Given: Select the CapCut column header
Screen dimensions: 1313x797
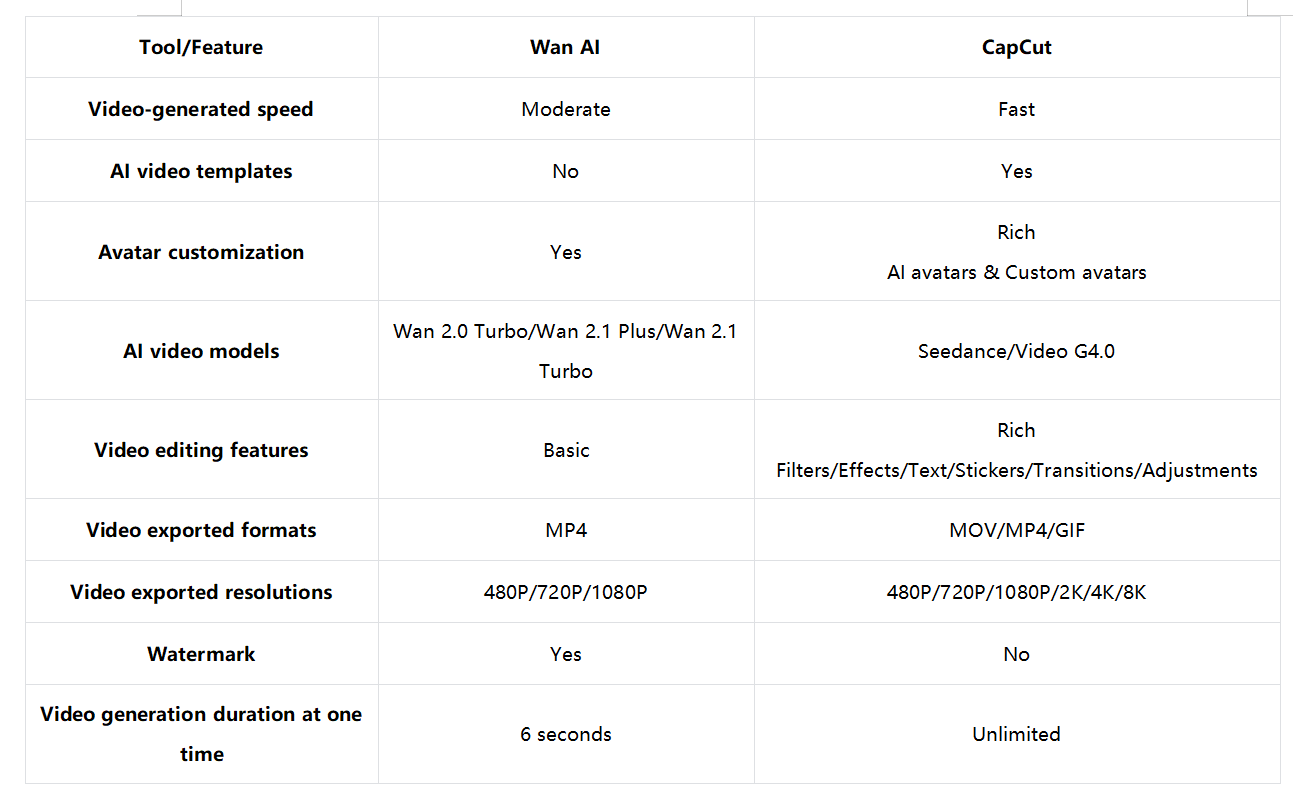Looking at the screenshot, I should coord(1016,47).
